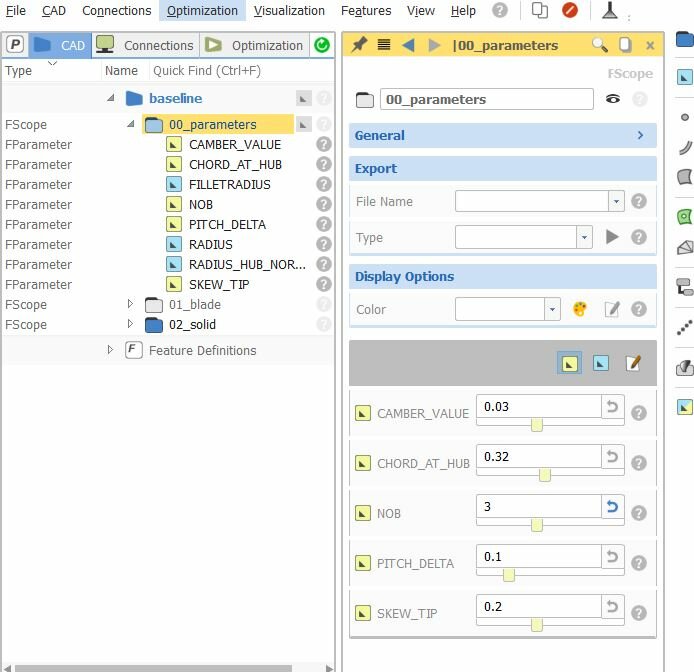The width and height of the screenshot is (694, 672).
Task: Navigate back with blue left arrow
Action: pos(408,45)
